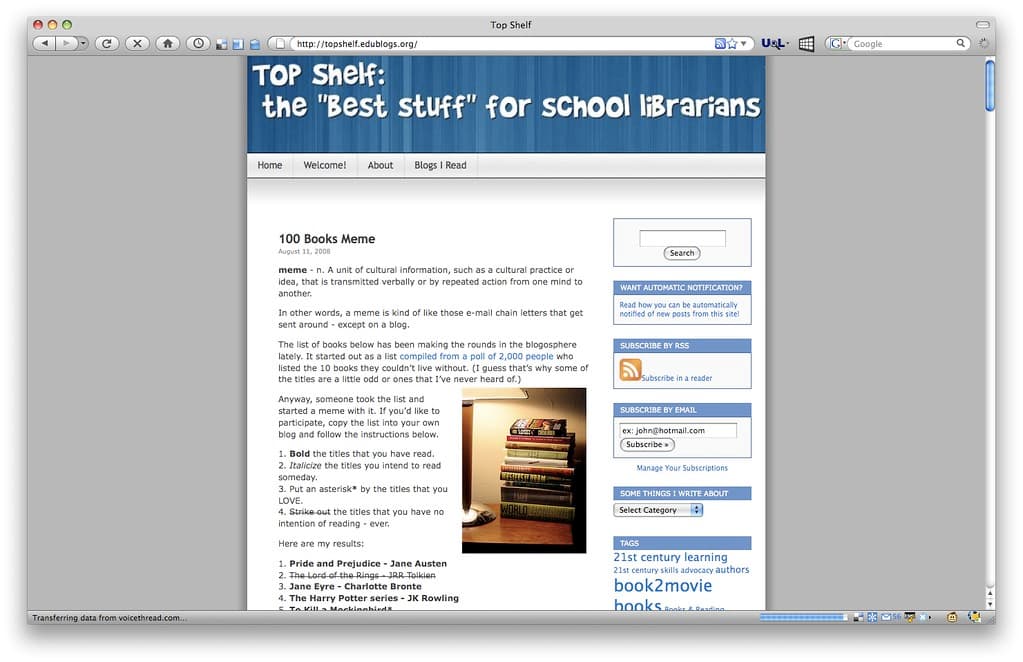Screen dimensions: 1023x662
Task: Go to the browser Home icon
Action: click(168, 44)
